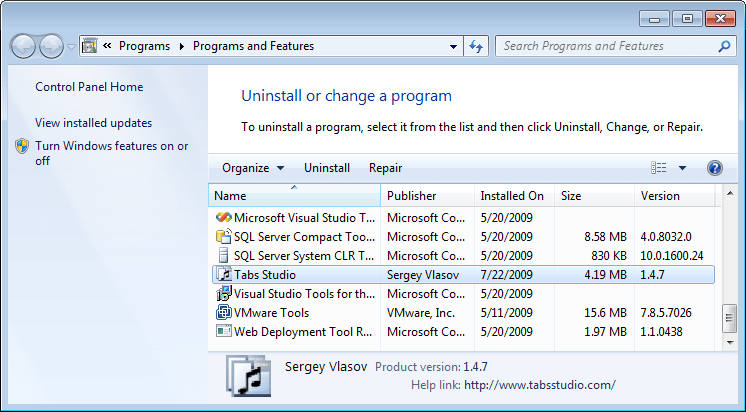Click the Microsoft Visual Studio T... icon
This screenshot has height=412, width=746.
coord(224,217)
